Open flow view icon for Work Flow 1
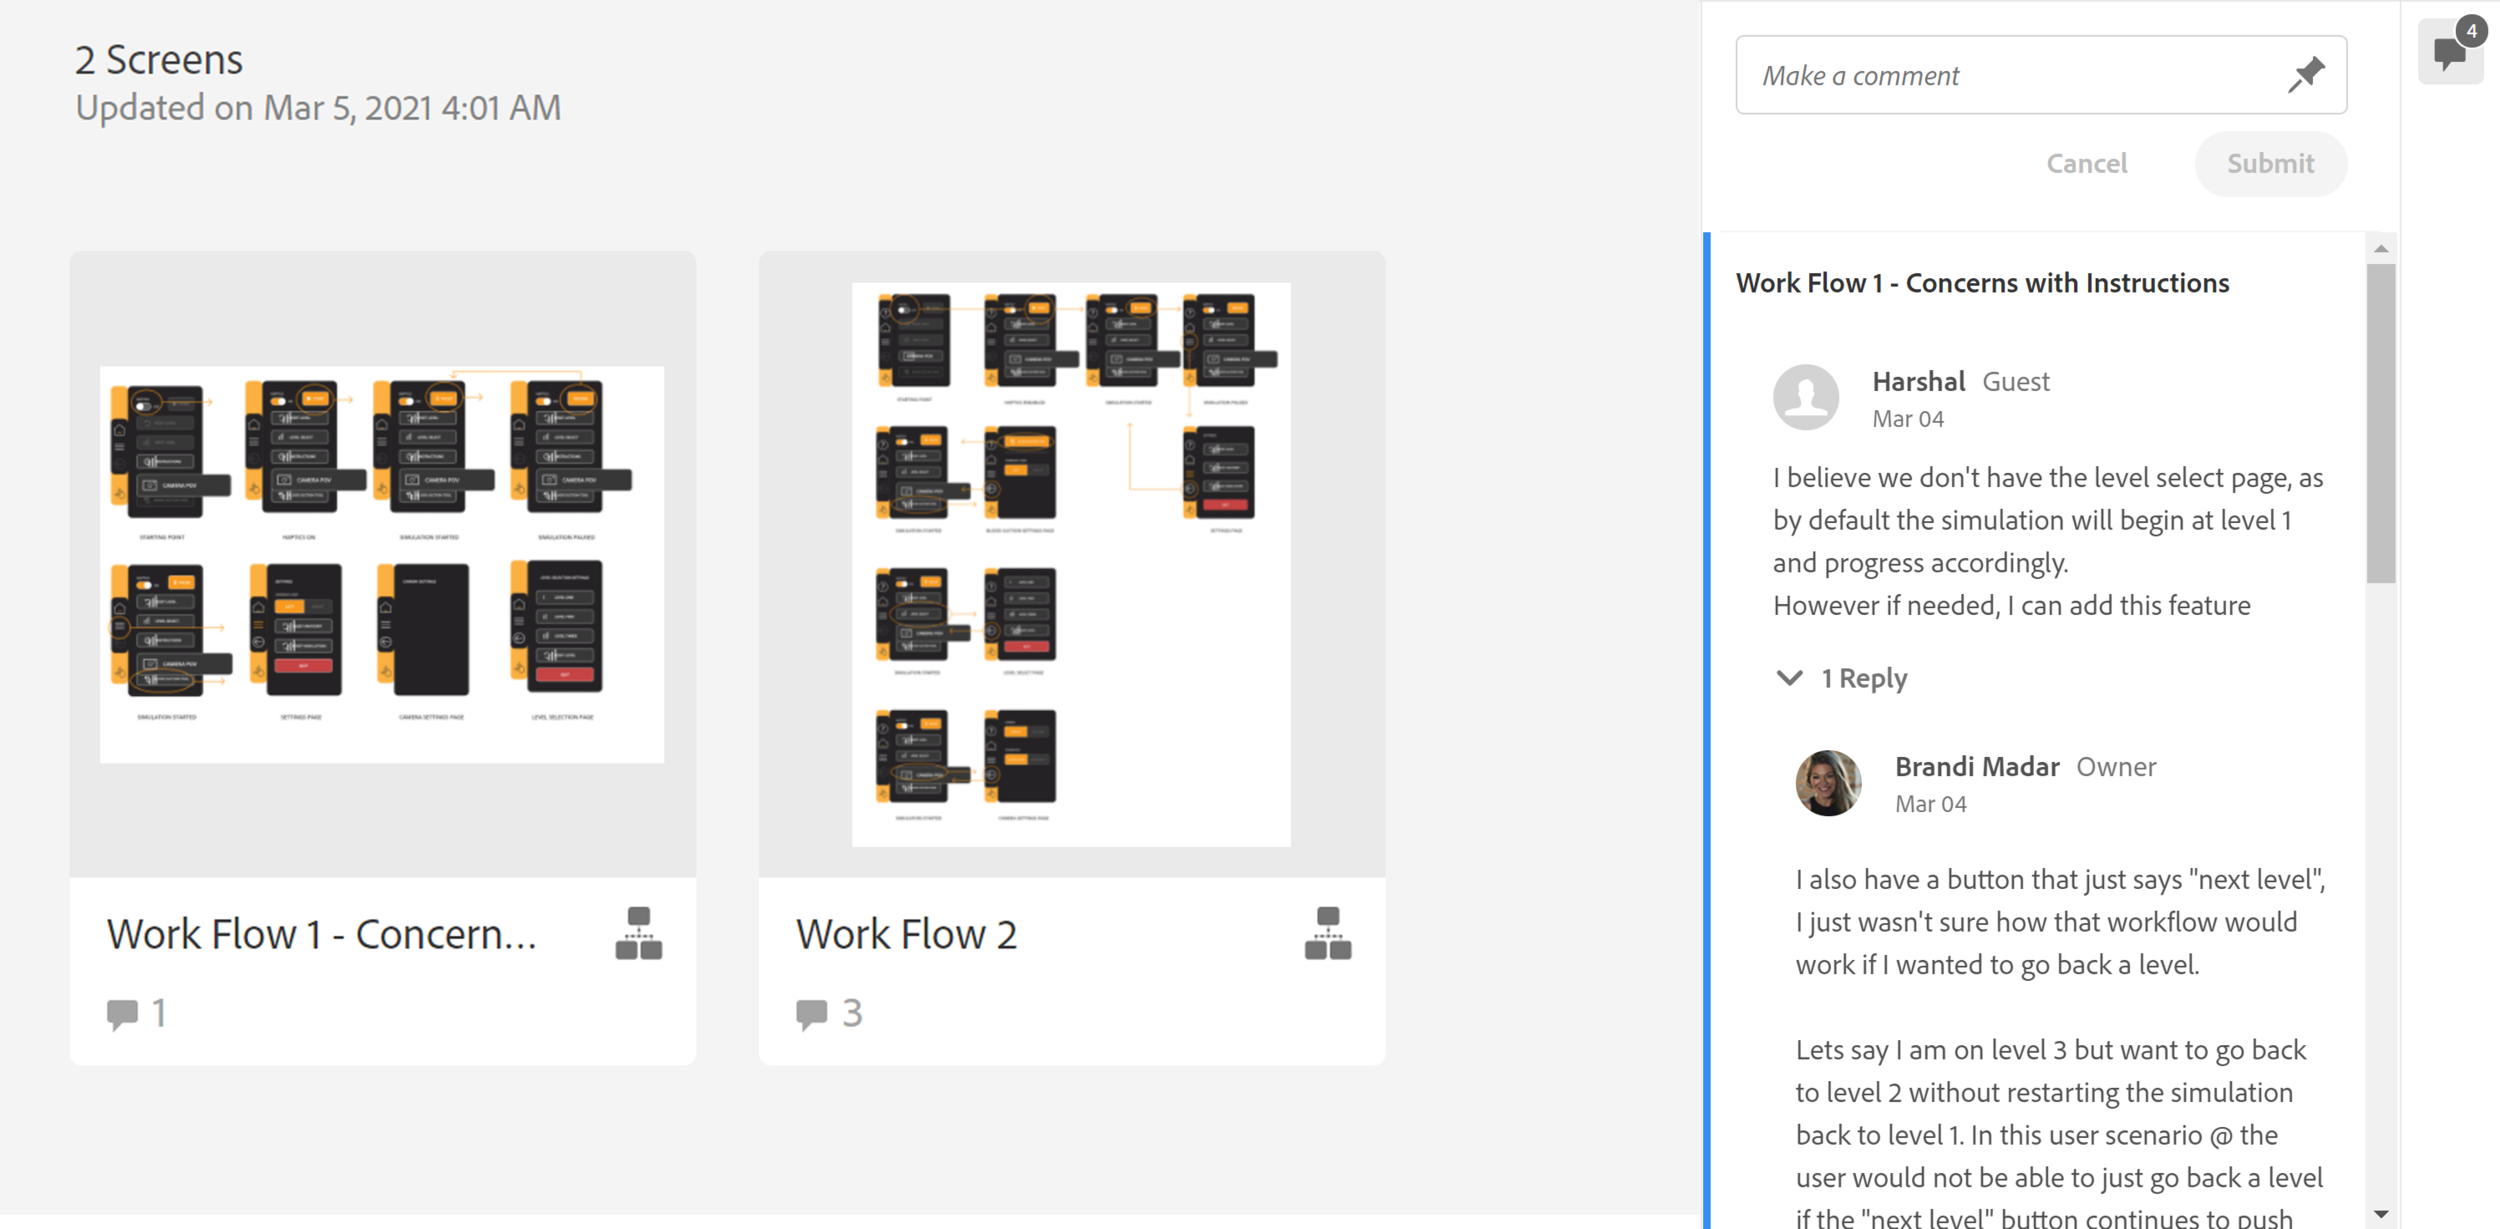Viewport: 2500px width, 1229px height. [x=638, y=933]
